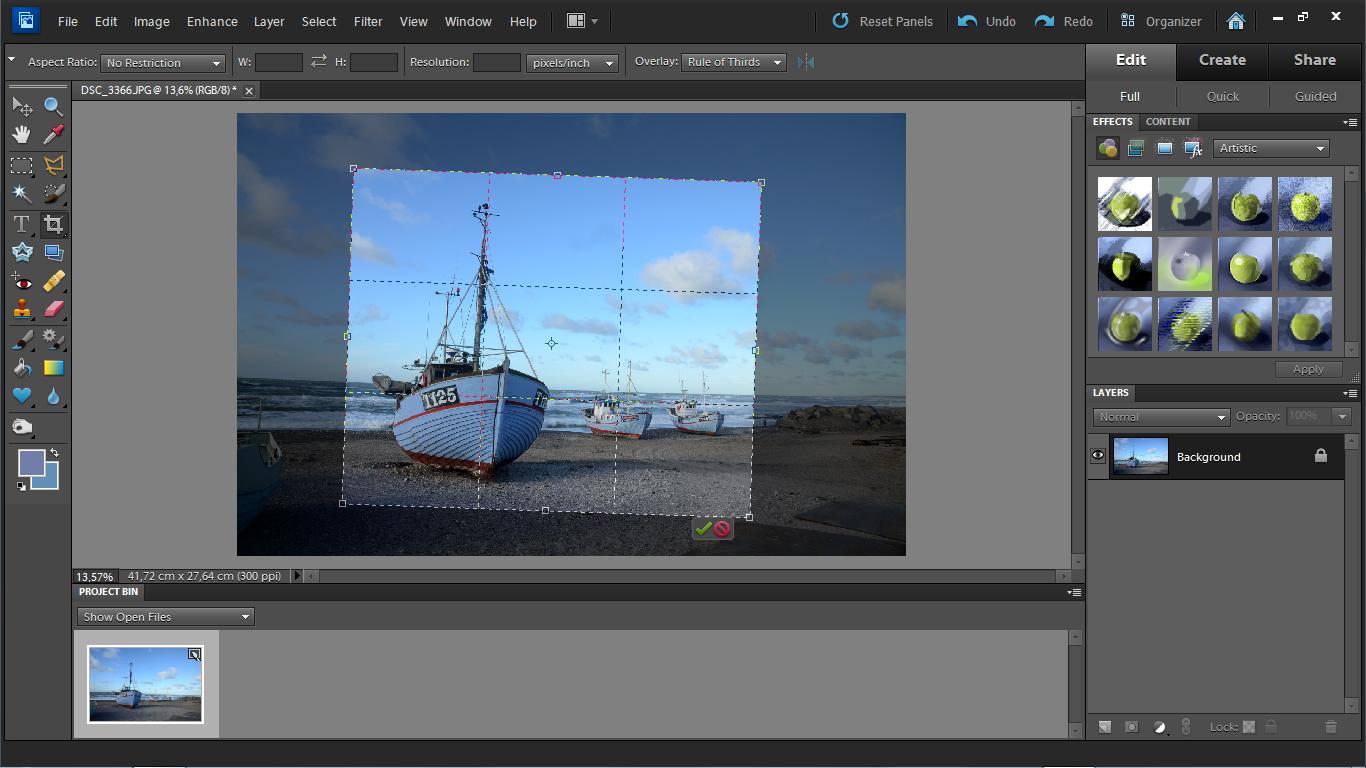Click the Reset Panels button
Image resolution: width=1366 pixels, height=768 pixels.
883,21
